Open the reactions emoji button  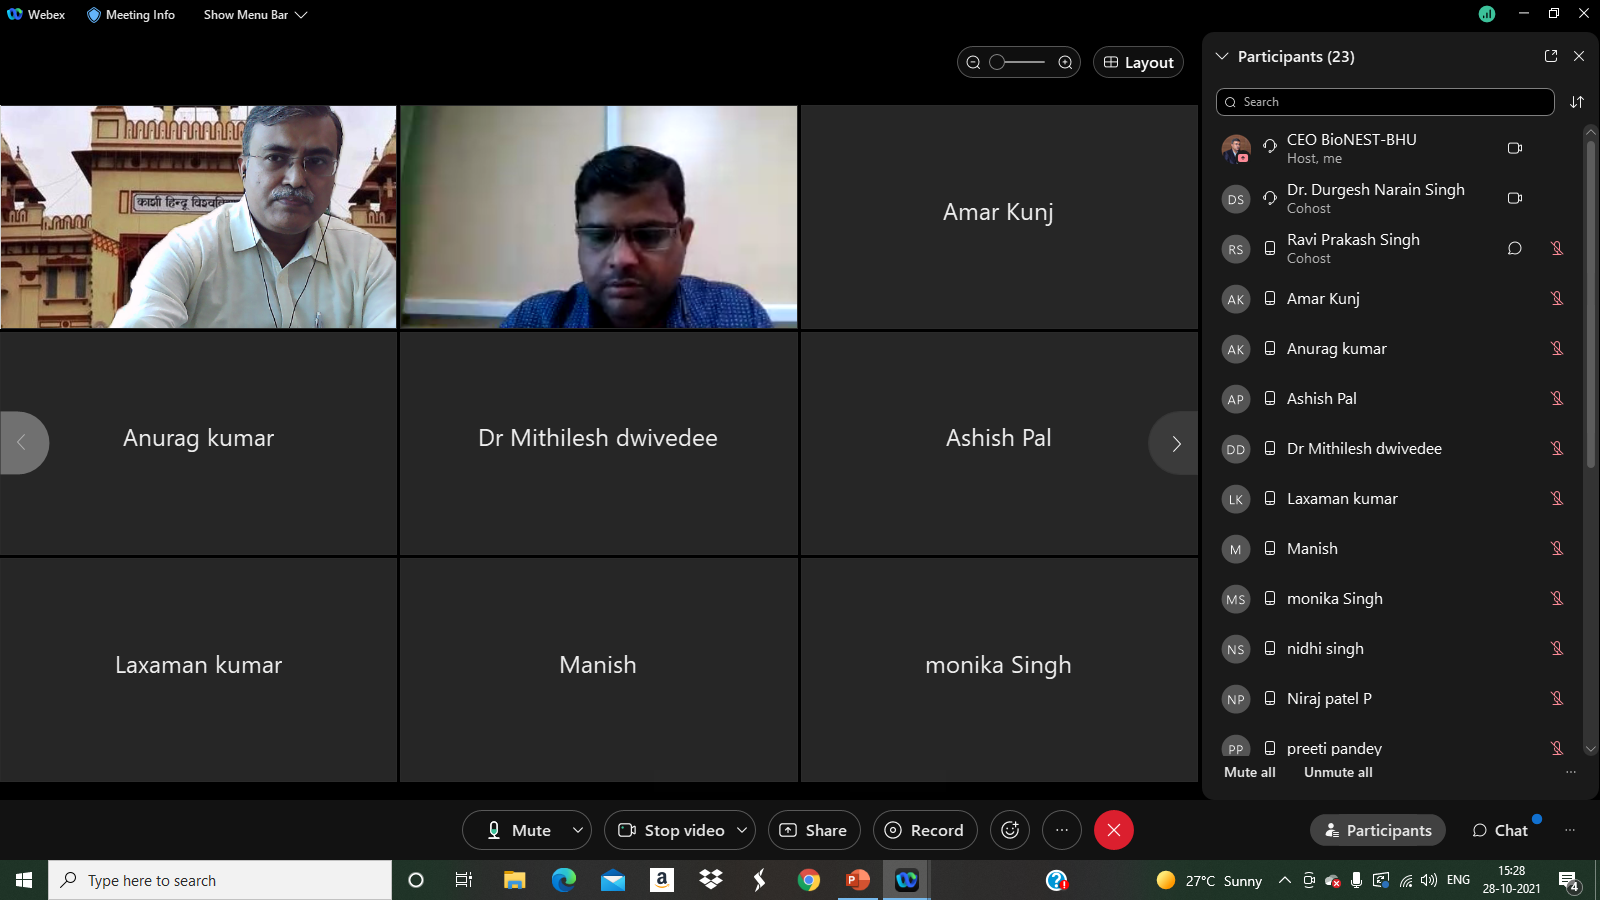point(1010,830)
